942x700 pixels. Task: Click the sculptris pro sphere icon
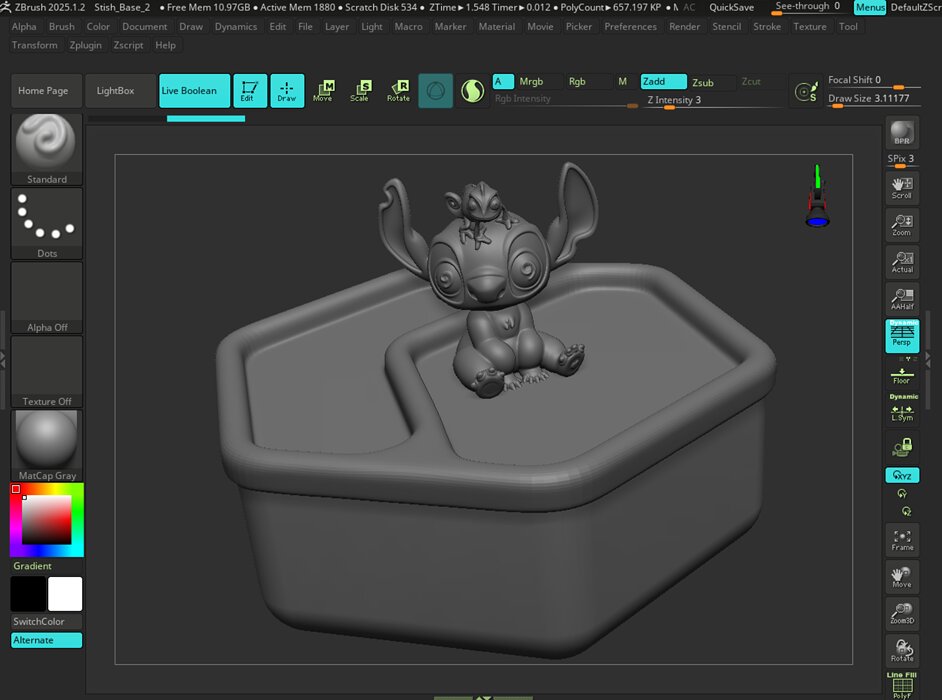(x=472, y=91)
